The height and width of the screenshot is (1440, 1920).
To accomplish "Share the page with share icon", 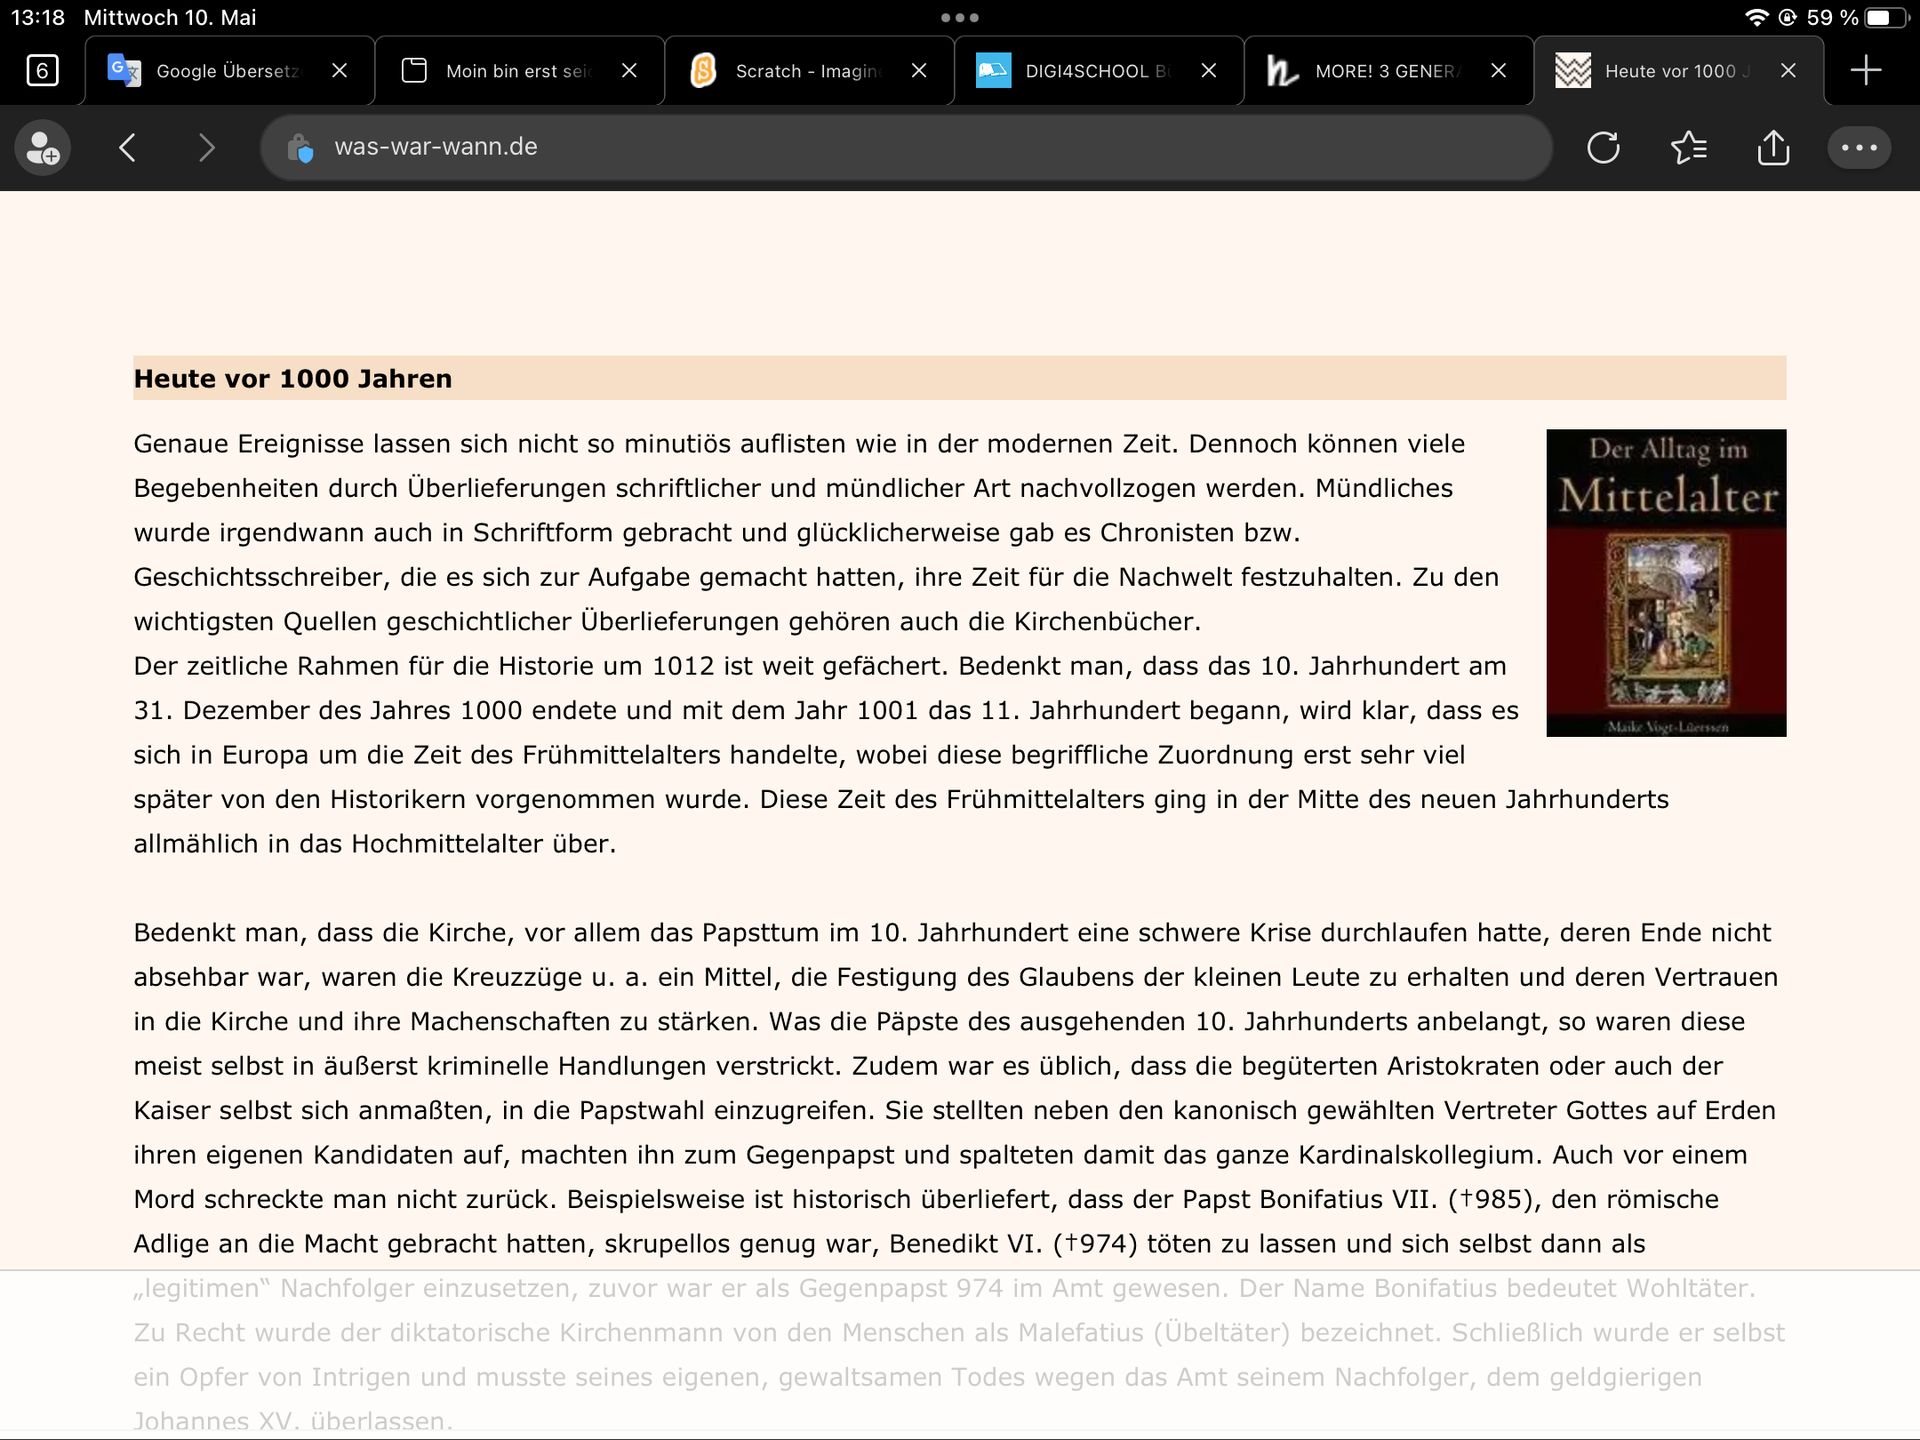I will pos(1773,148).
